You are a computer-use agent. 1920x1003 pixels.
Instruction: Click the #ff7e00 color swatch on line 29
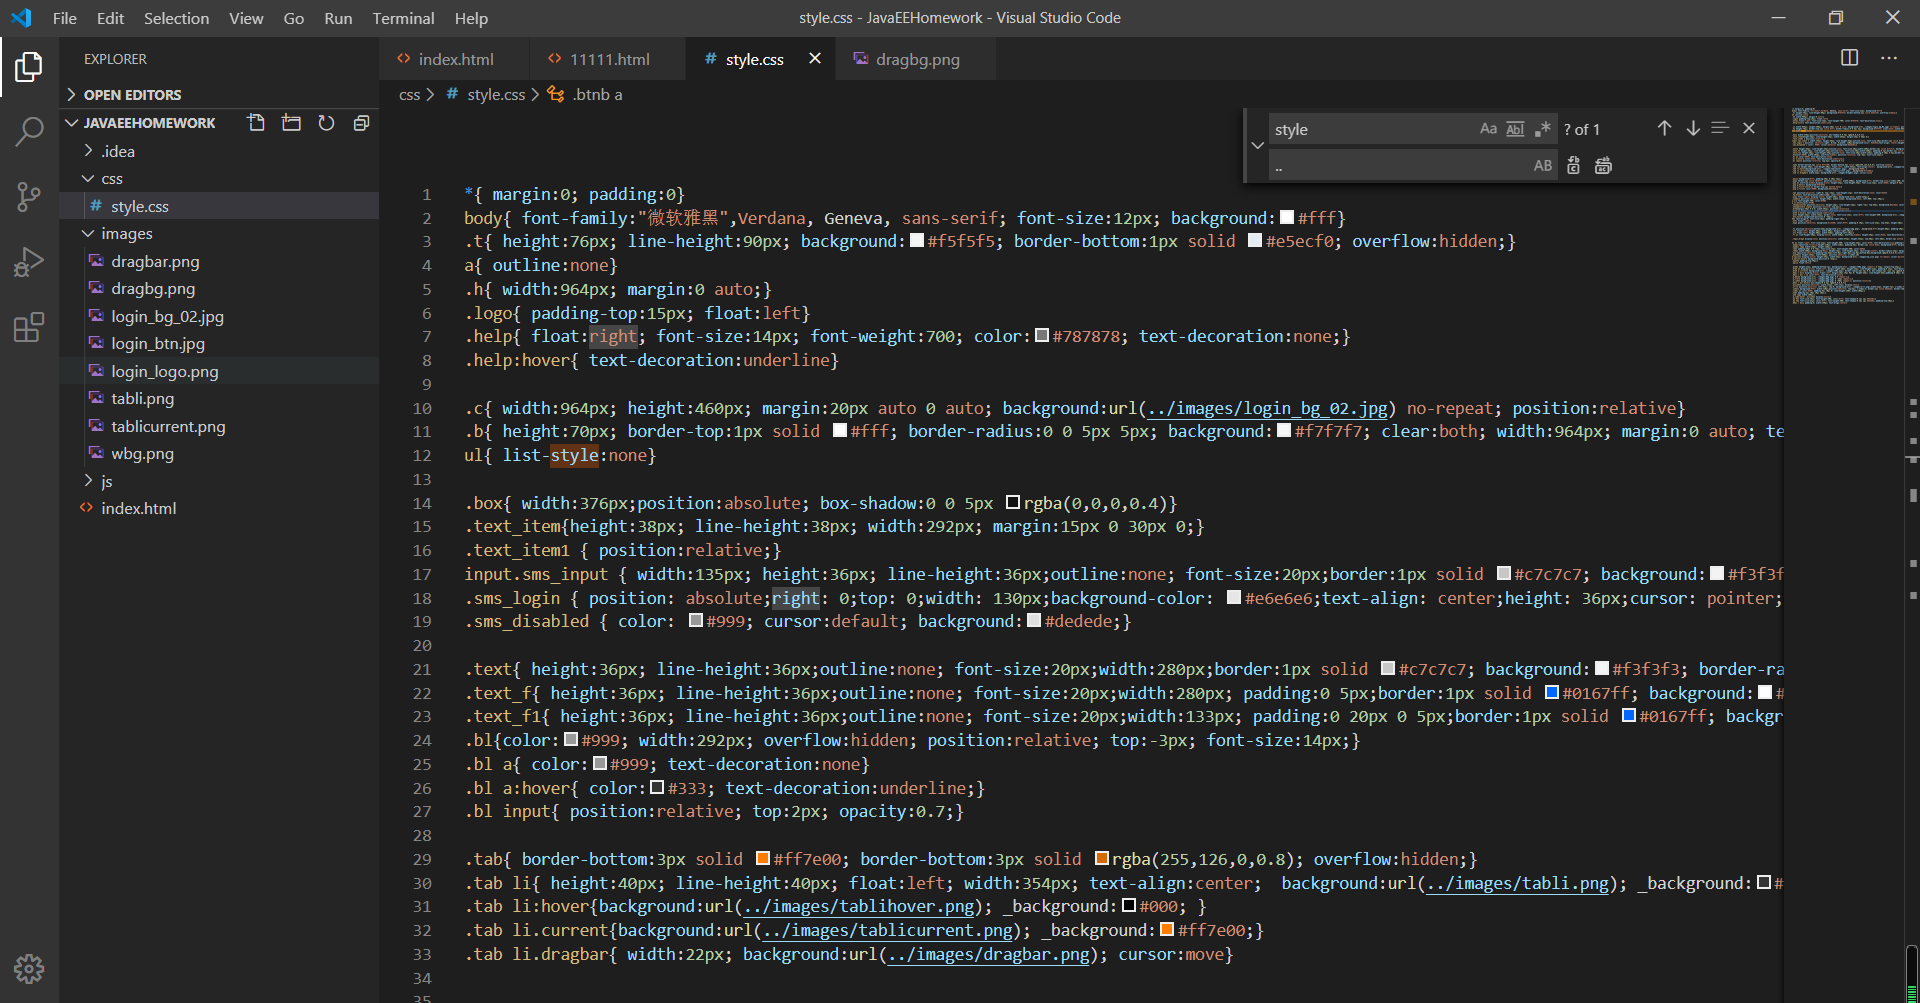(x=762, y=859)
